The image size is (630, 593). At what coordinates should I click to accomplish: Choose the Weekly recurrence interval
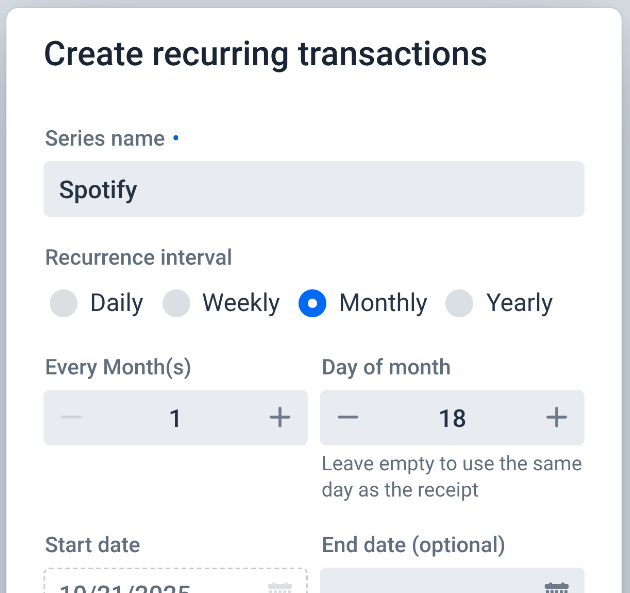point(177,303)
